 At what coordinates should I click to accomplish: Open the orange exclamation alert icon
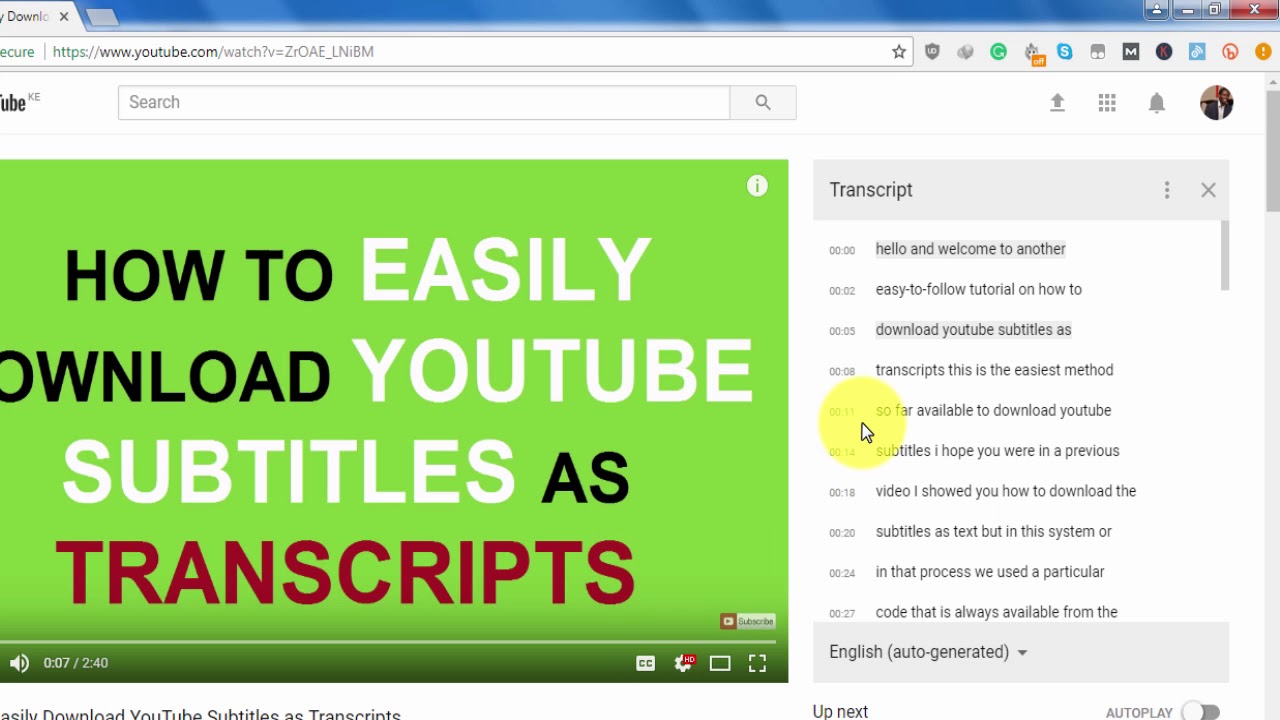pyautogui.click(x=1263, y=52)
